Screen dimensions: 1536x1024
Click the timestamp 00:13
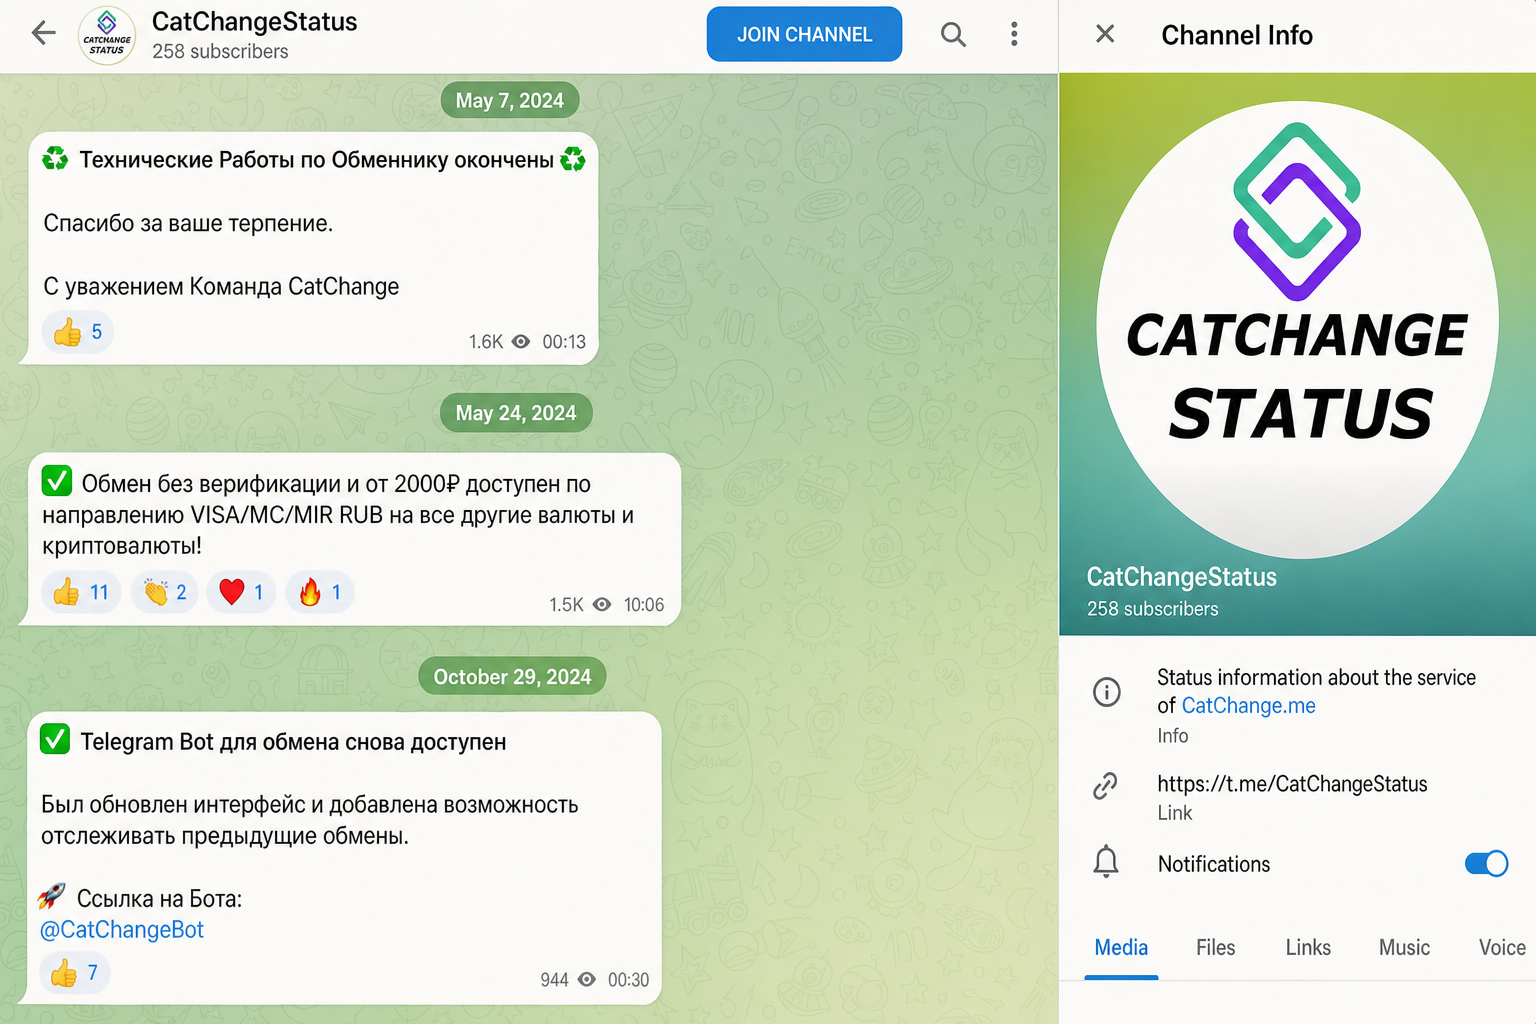(x=564, y=342)
